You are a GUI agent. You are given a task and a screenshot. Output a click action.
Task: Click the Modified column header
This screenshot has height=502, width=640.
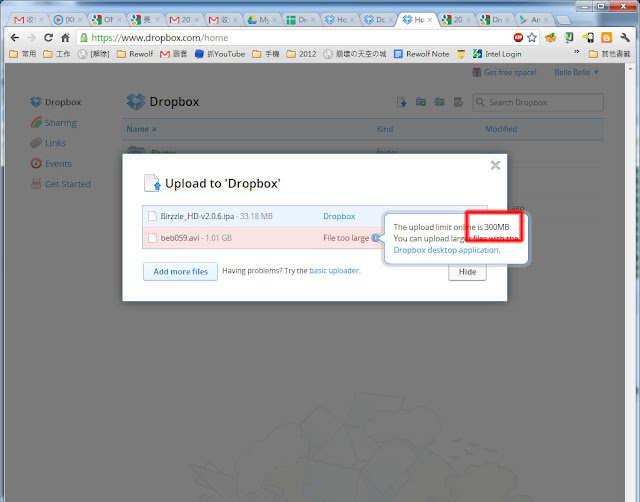coord(501,129)
